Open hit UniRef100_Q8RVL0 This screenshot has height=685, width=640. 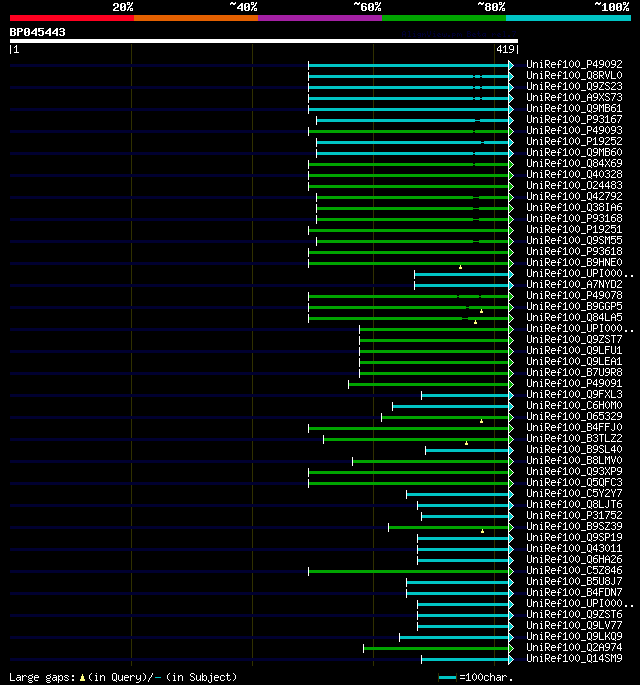click(x=574, y=75)
